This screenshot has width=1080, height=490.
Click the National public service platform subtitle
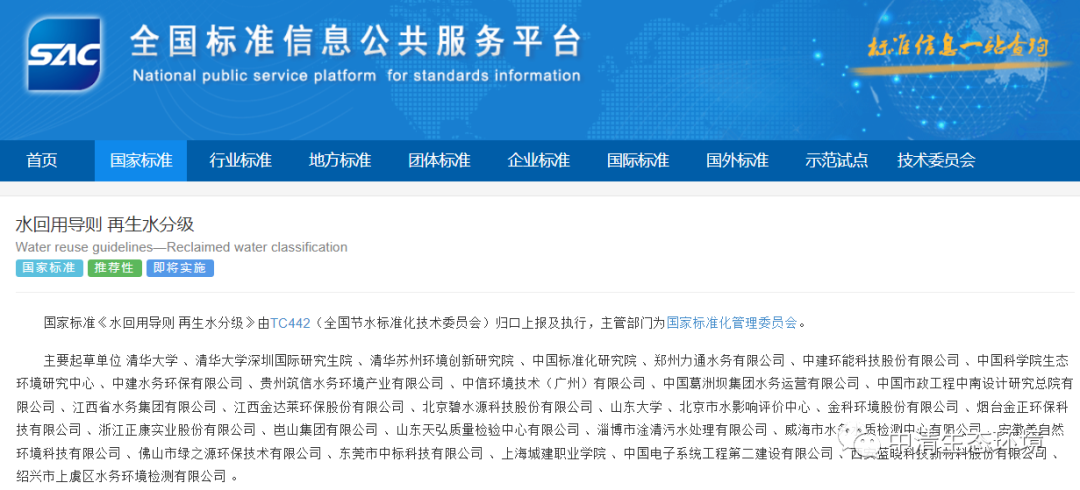[x=356, y=75]
